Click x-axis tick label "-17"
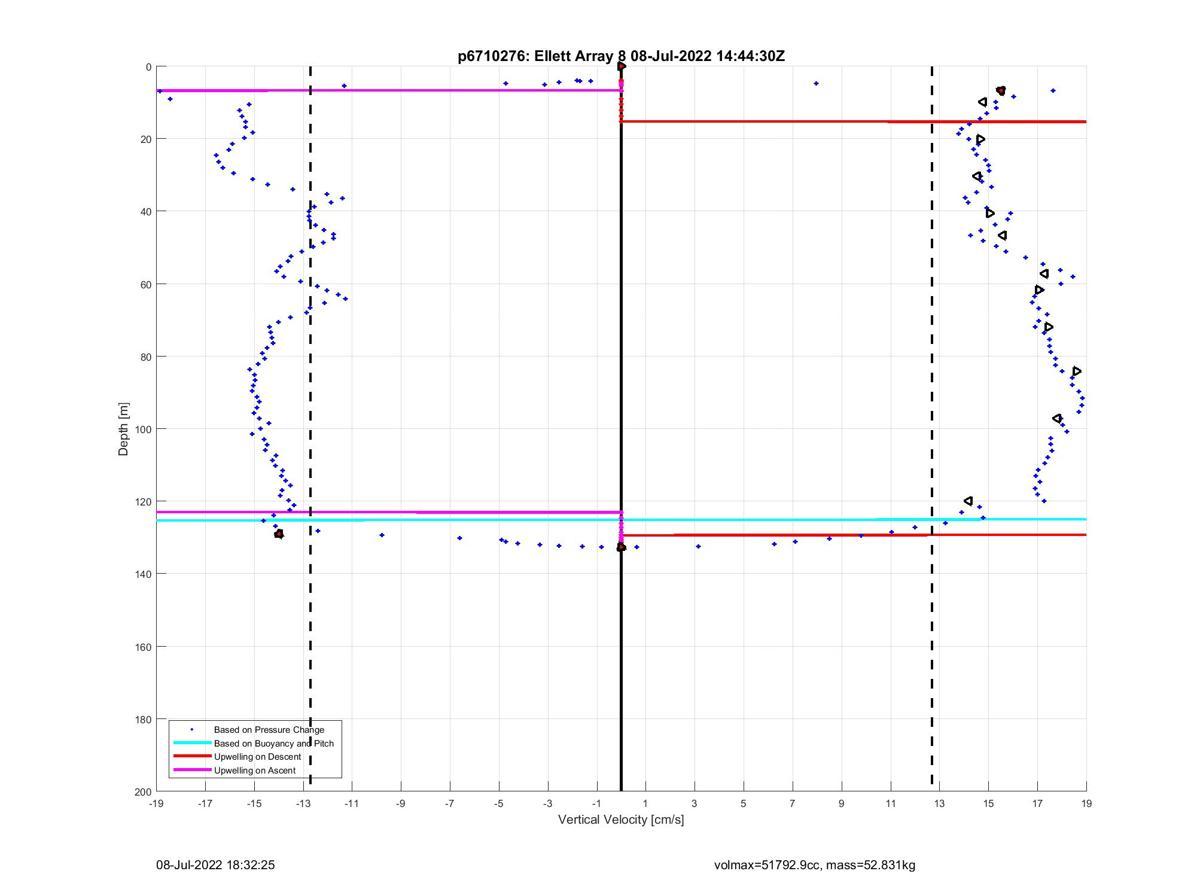Viewport: 1200px width, 889px height. tap(205, 803)
